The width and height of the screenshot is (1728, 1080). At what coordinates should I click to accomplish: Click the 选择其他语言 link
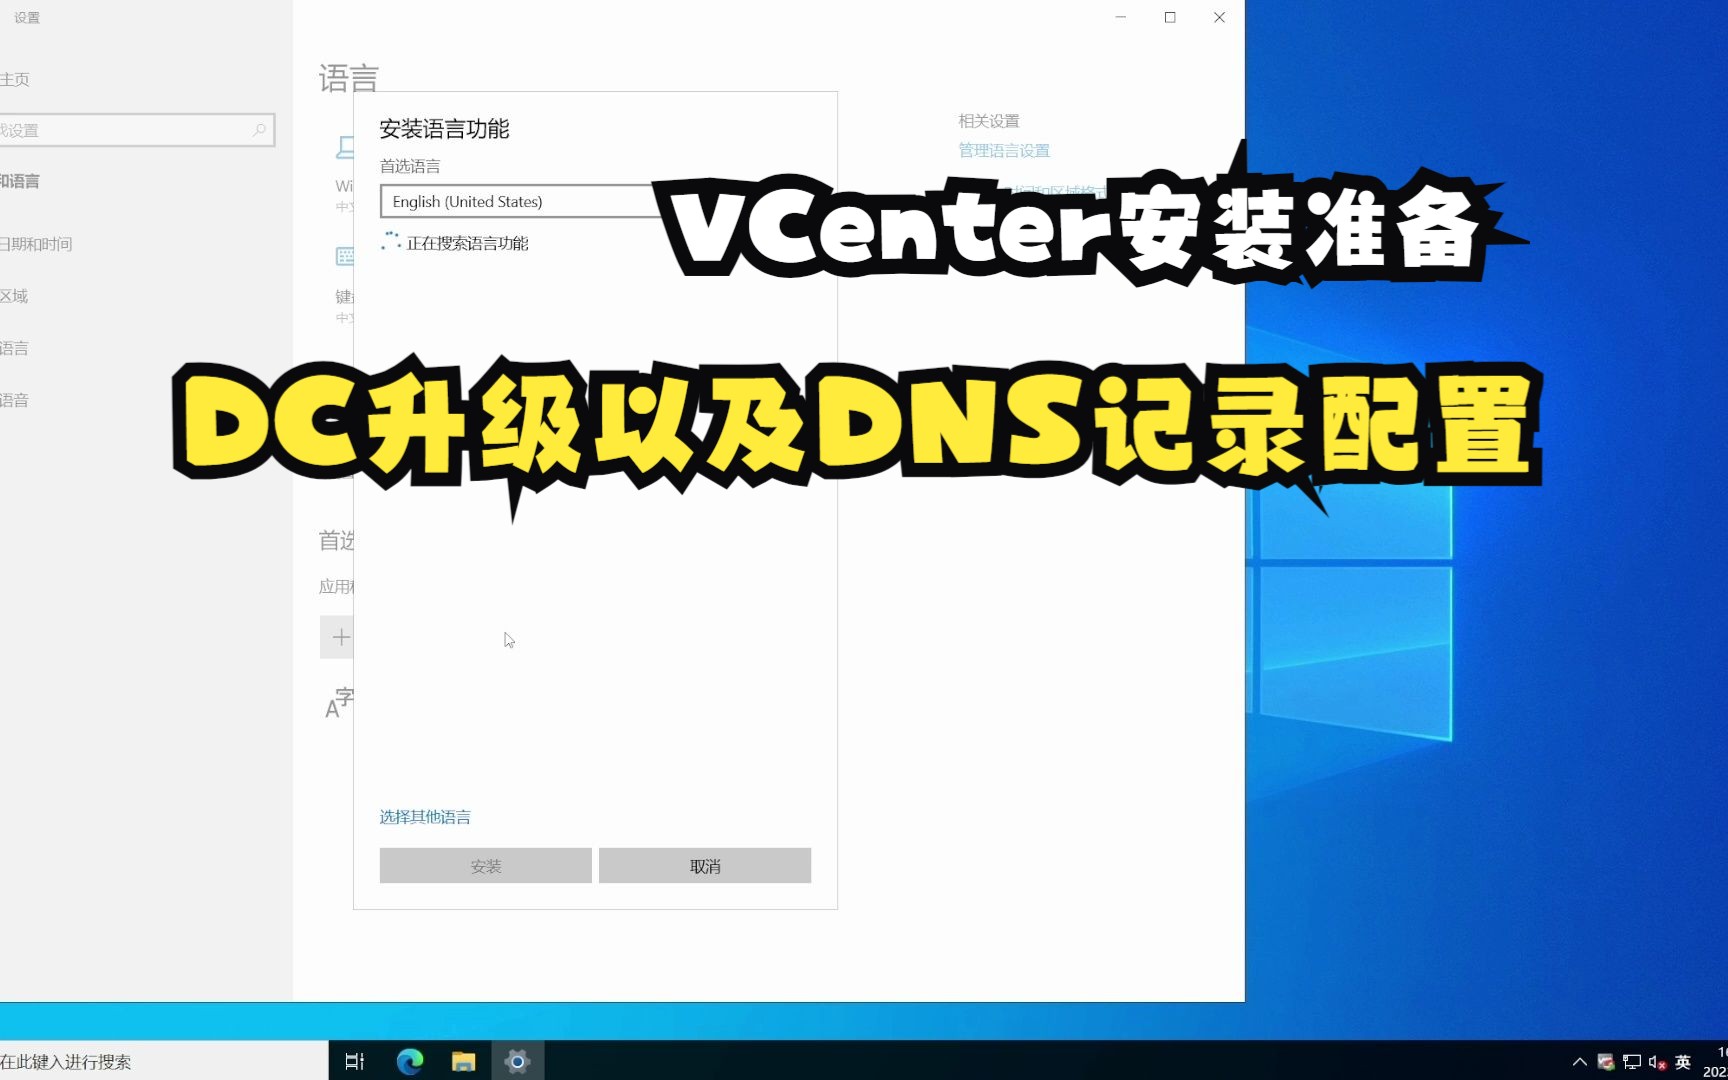pos(425,817)
